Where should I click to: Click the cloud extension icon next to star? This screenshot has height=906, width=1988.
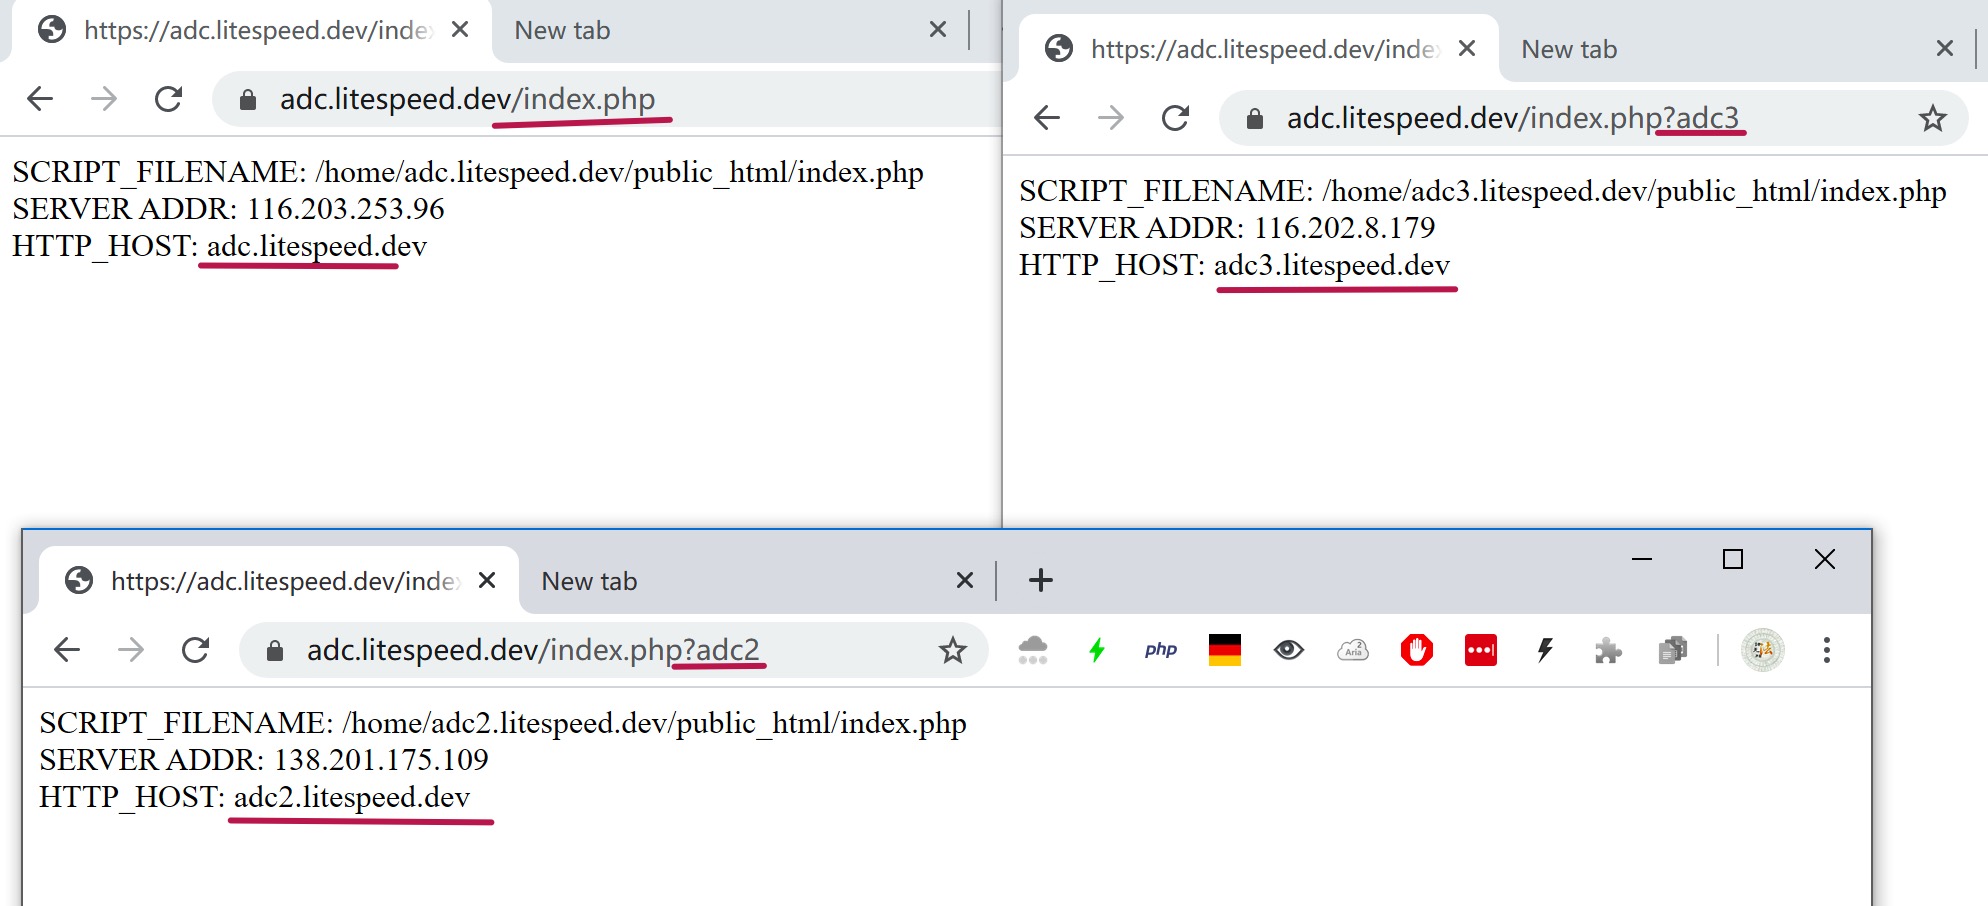(x=1032, y=651)
